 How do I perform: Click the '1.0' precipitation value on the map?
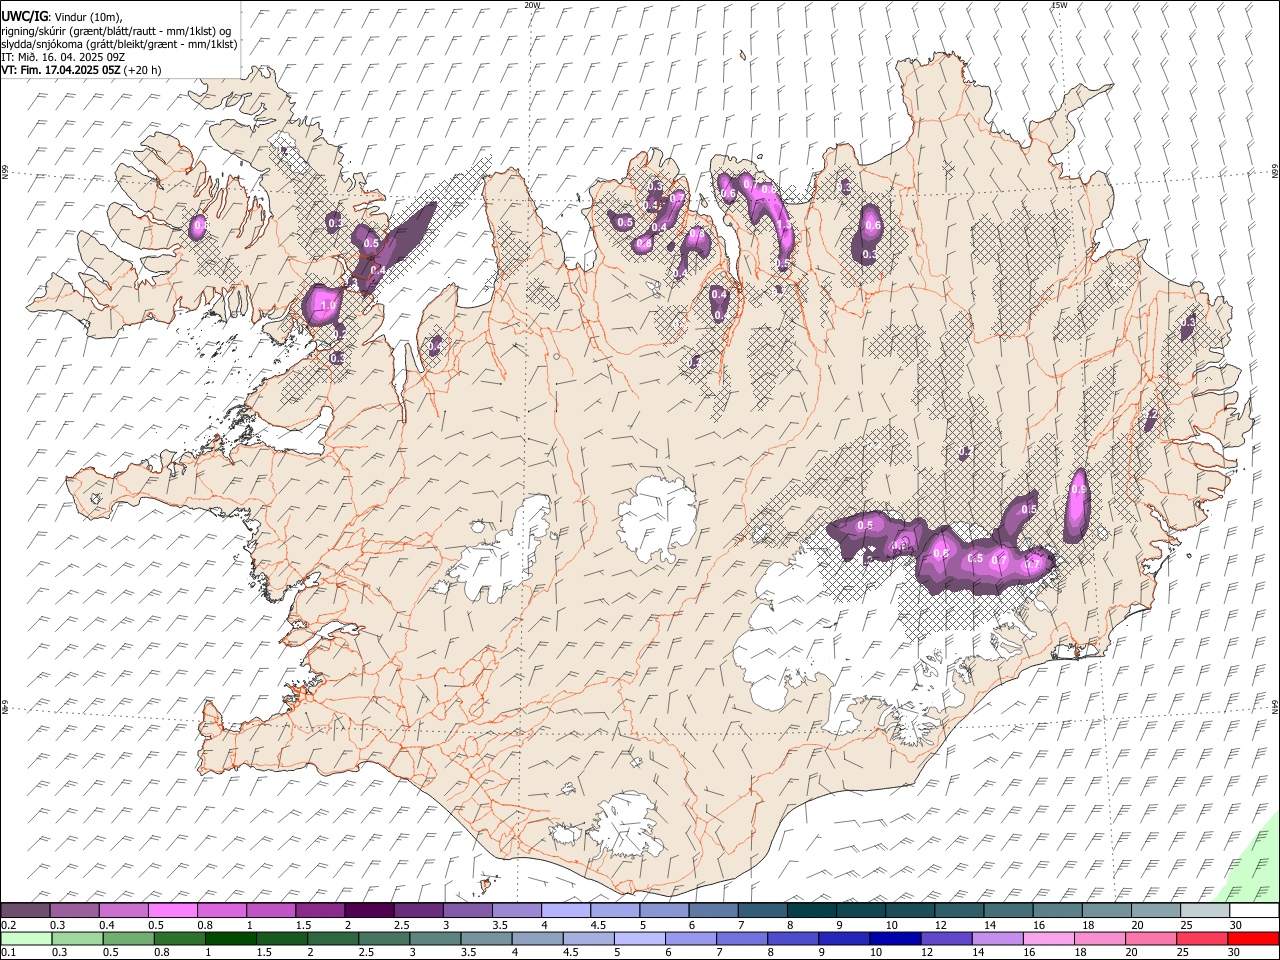pyautogui.click(x=326, y=306)
